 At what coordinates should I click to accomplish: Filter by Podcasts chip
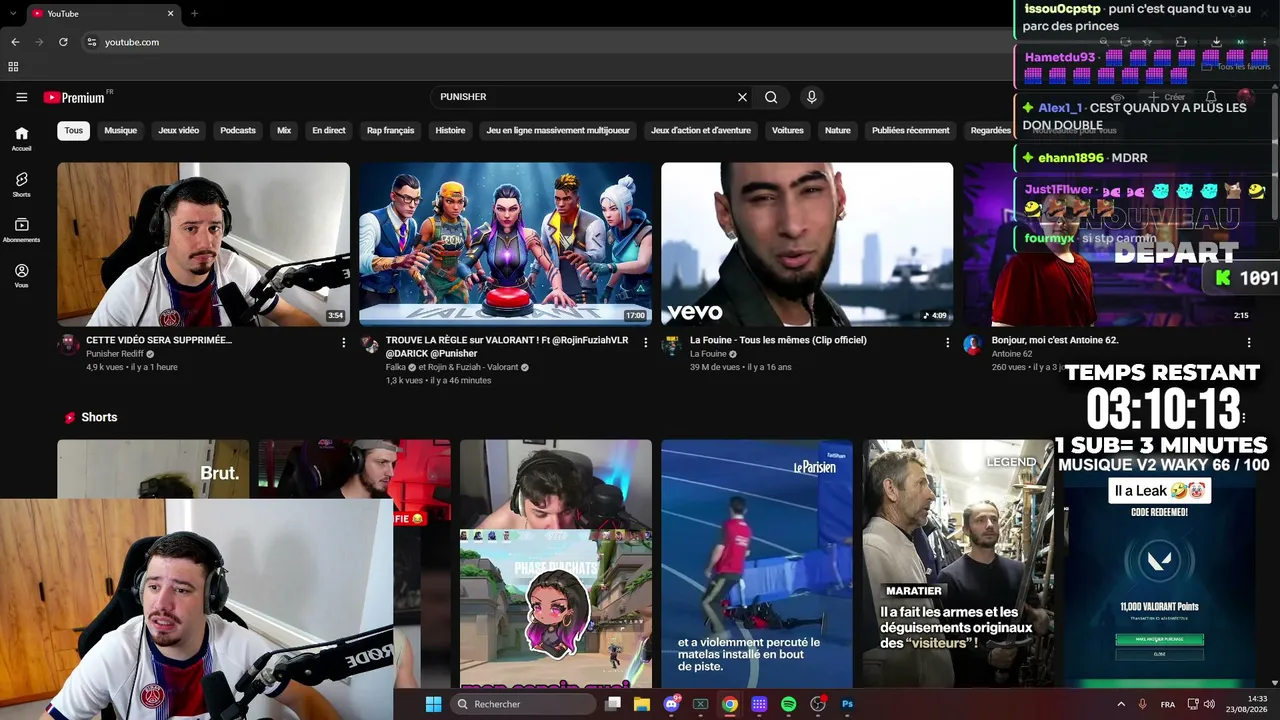coord(238,130)
